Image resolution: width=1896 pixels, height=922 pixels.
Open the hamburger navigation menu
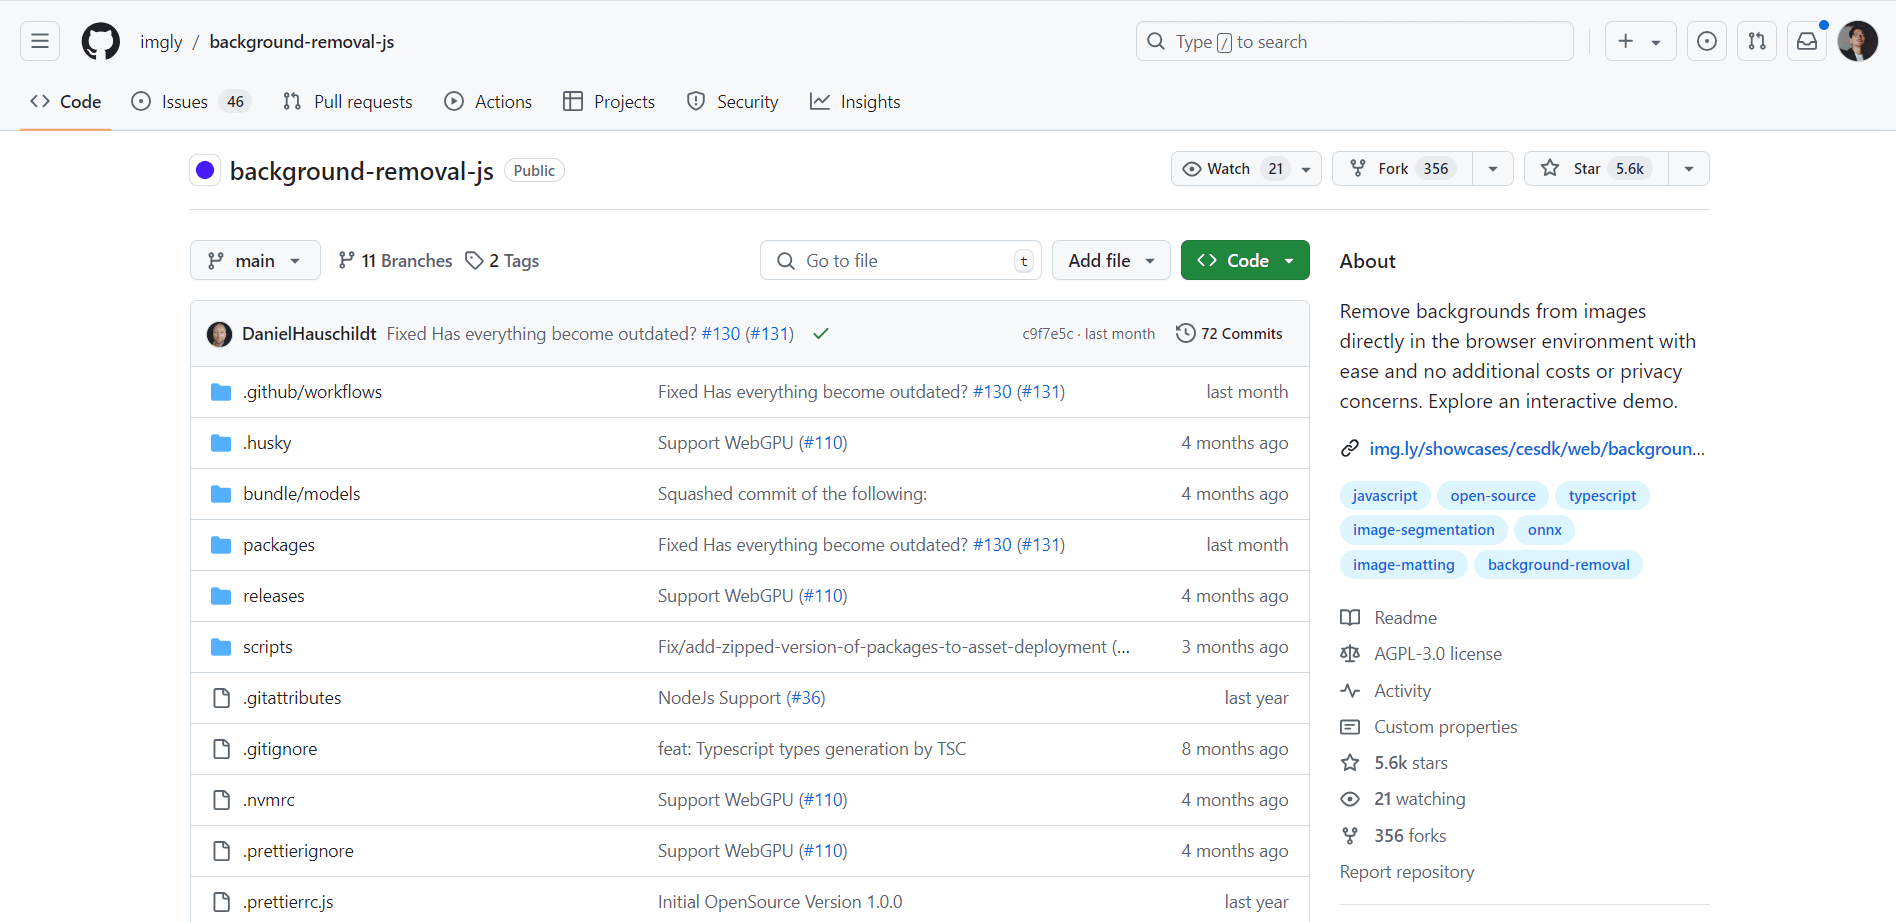point(38,40)
